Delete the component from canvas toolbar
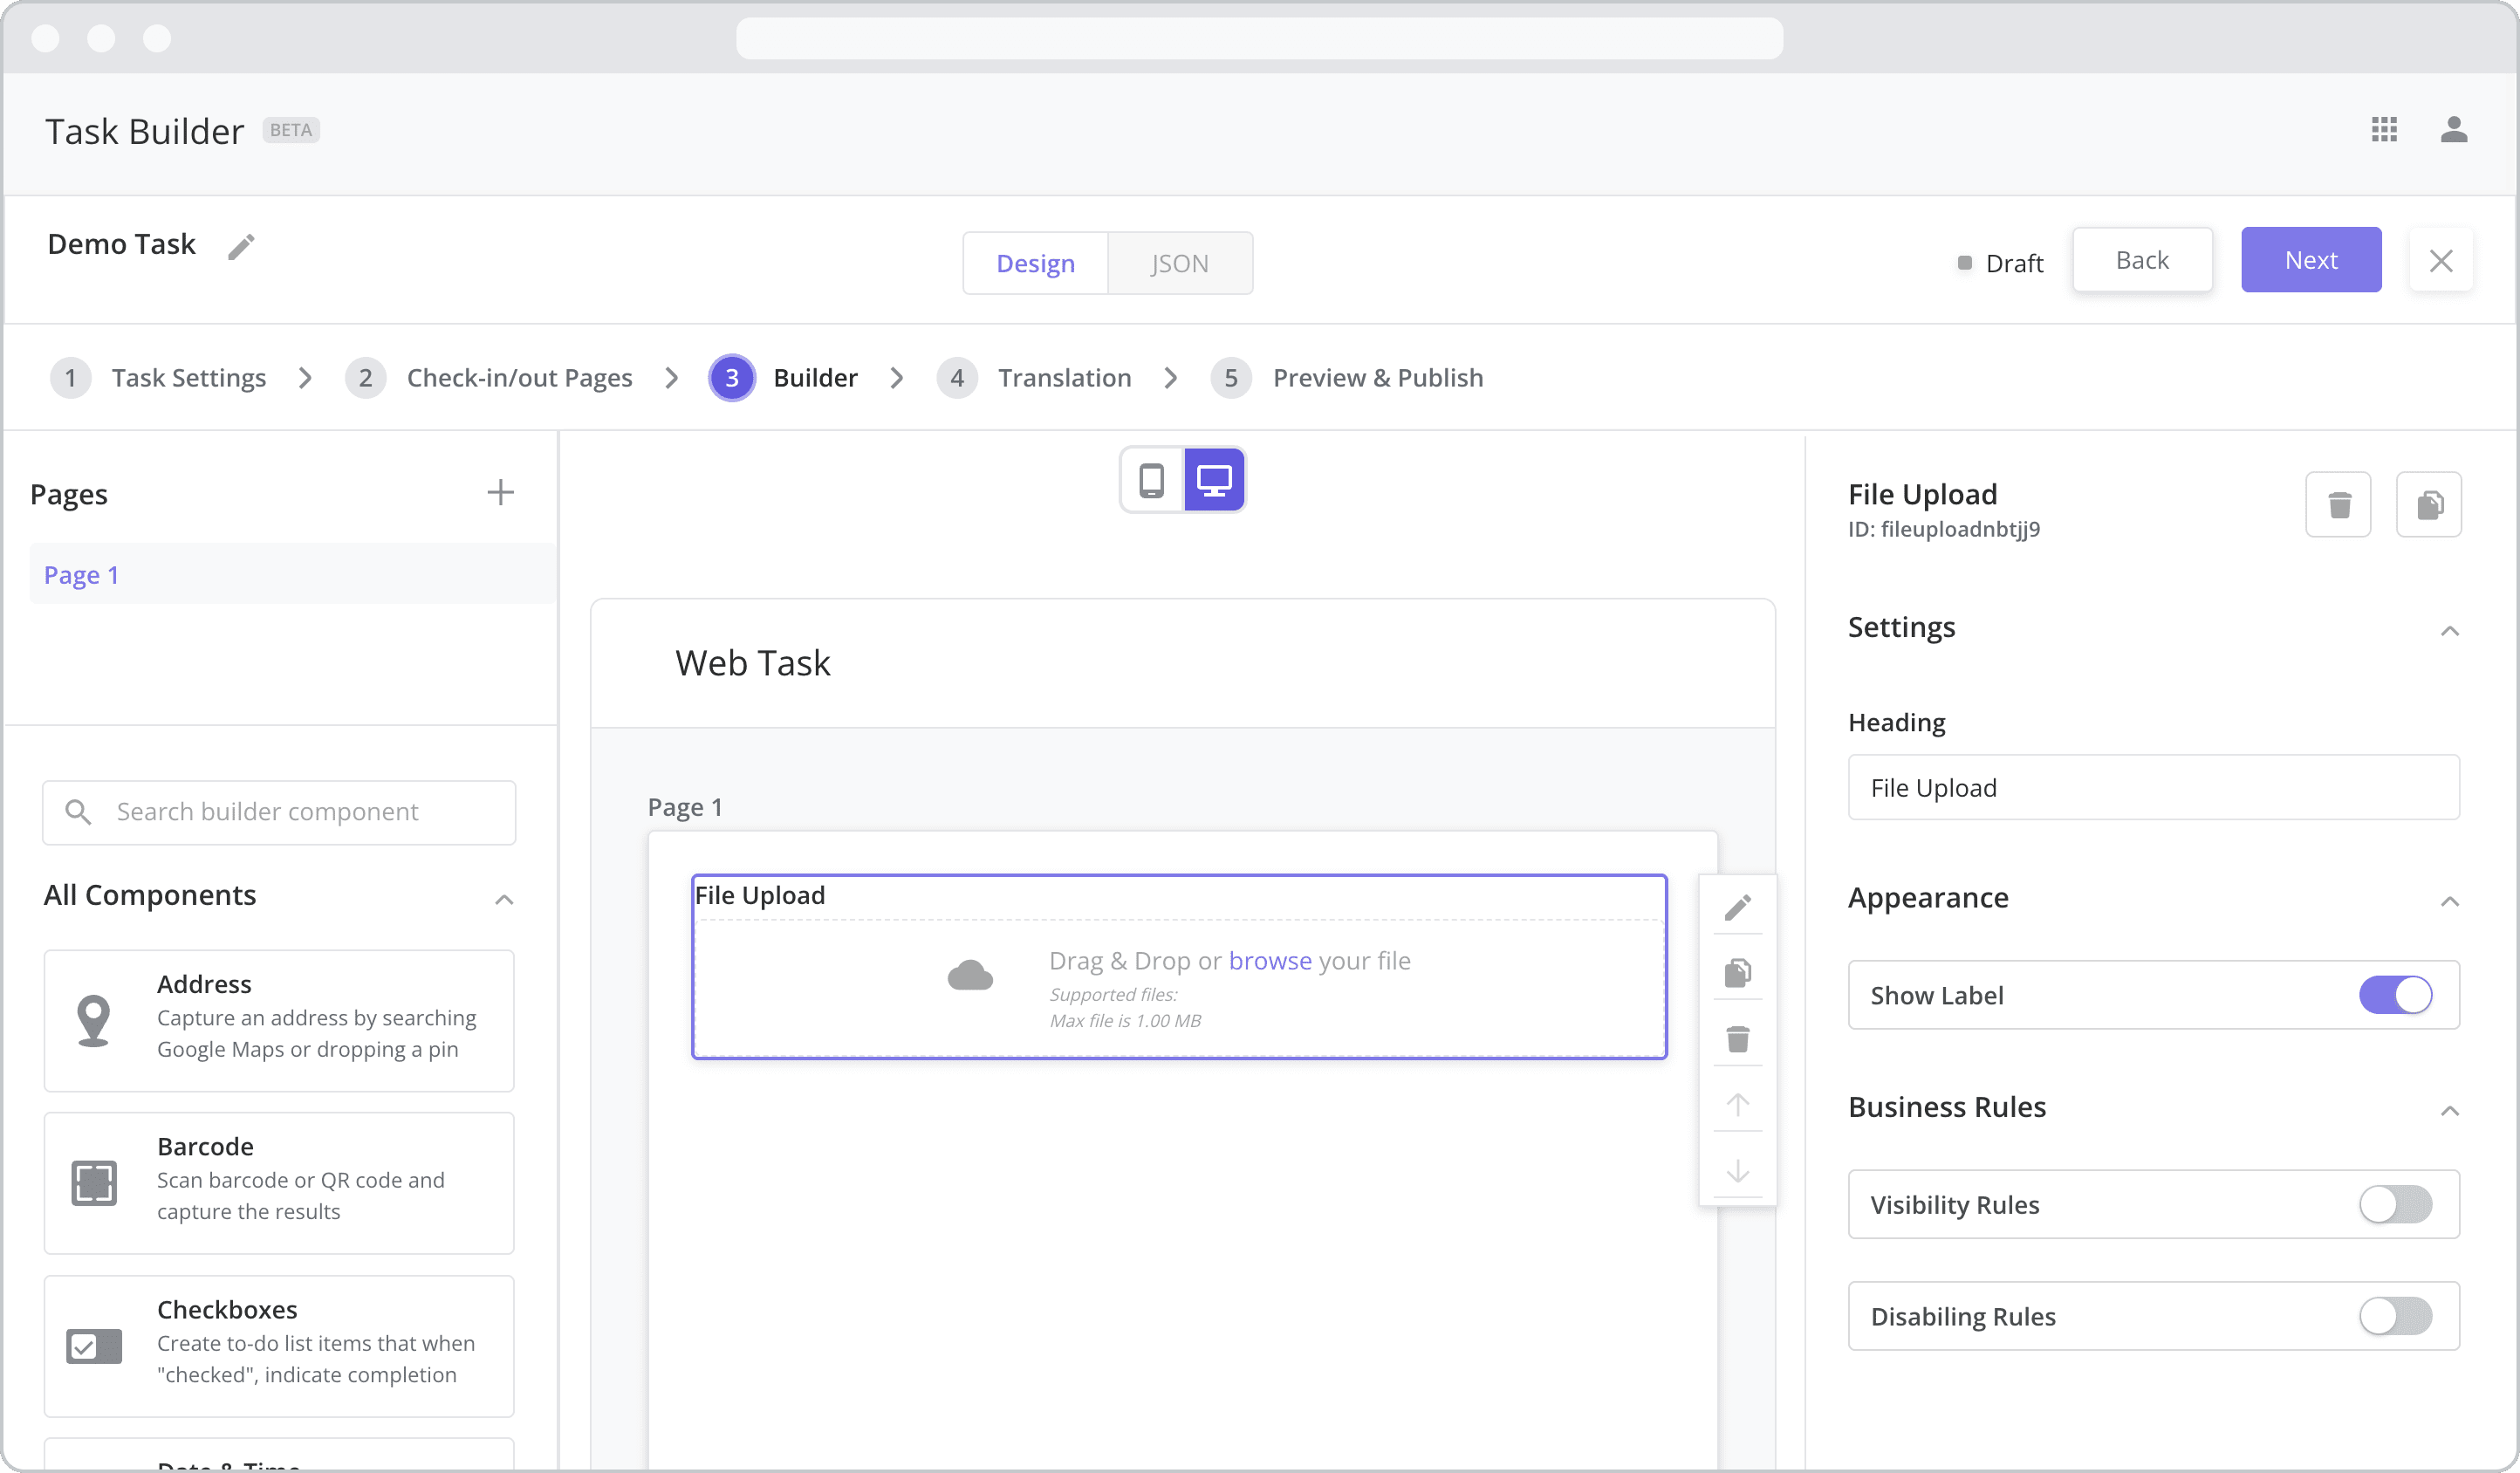Image resolution: width=2520 pixels, height=1473 pixels. coord(1737,1040)
